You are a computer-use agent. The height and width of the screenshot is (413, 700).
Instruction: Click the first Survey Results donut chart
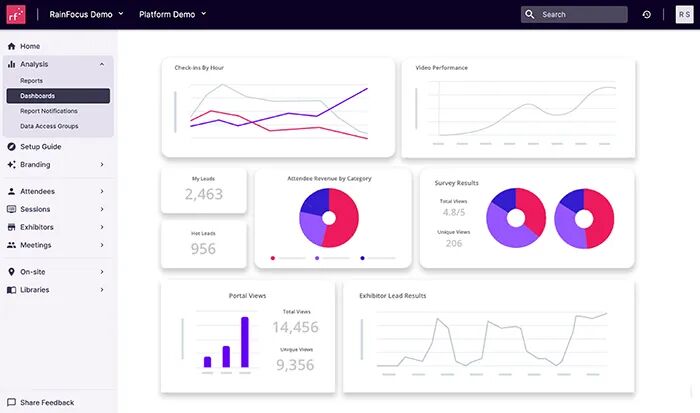click(516, 218)
